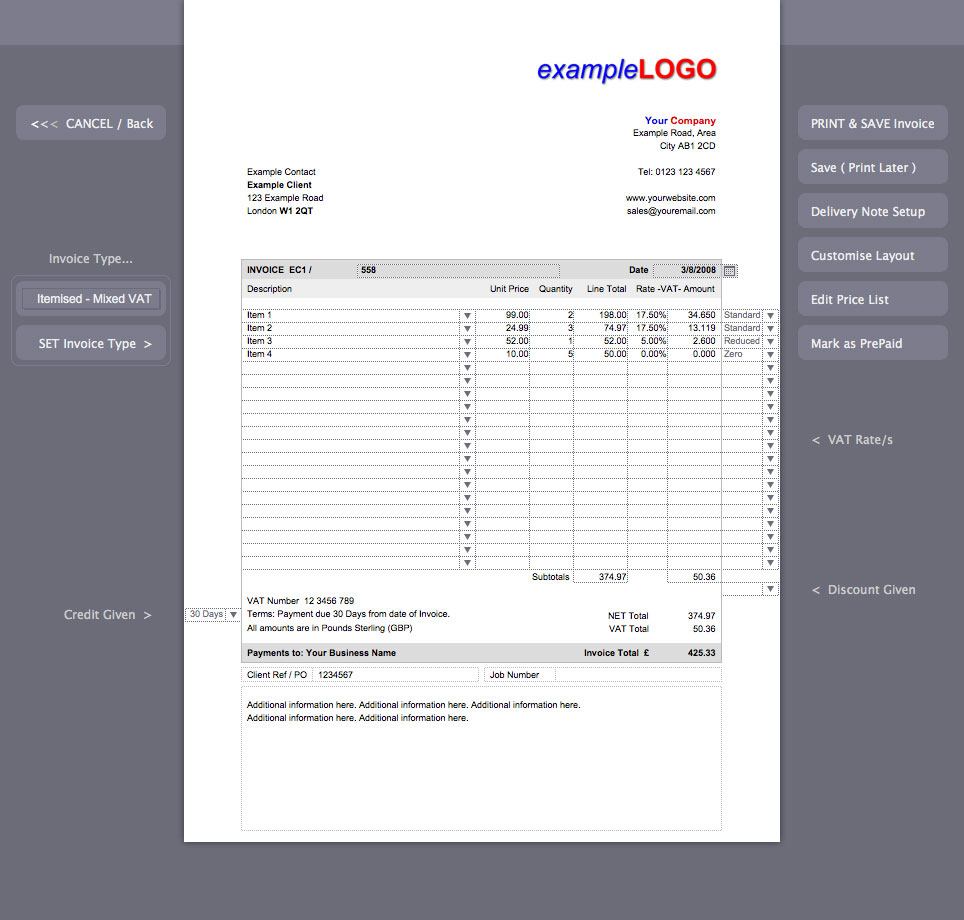Click the Item 2 VAT amount 13.119
Image resolution: width=964 pixels, height=920 pixels.
(x=695, y=328)
